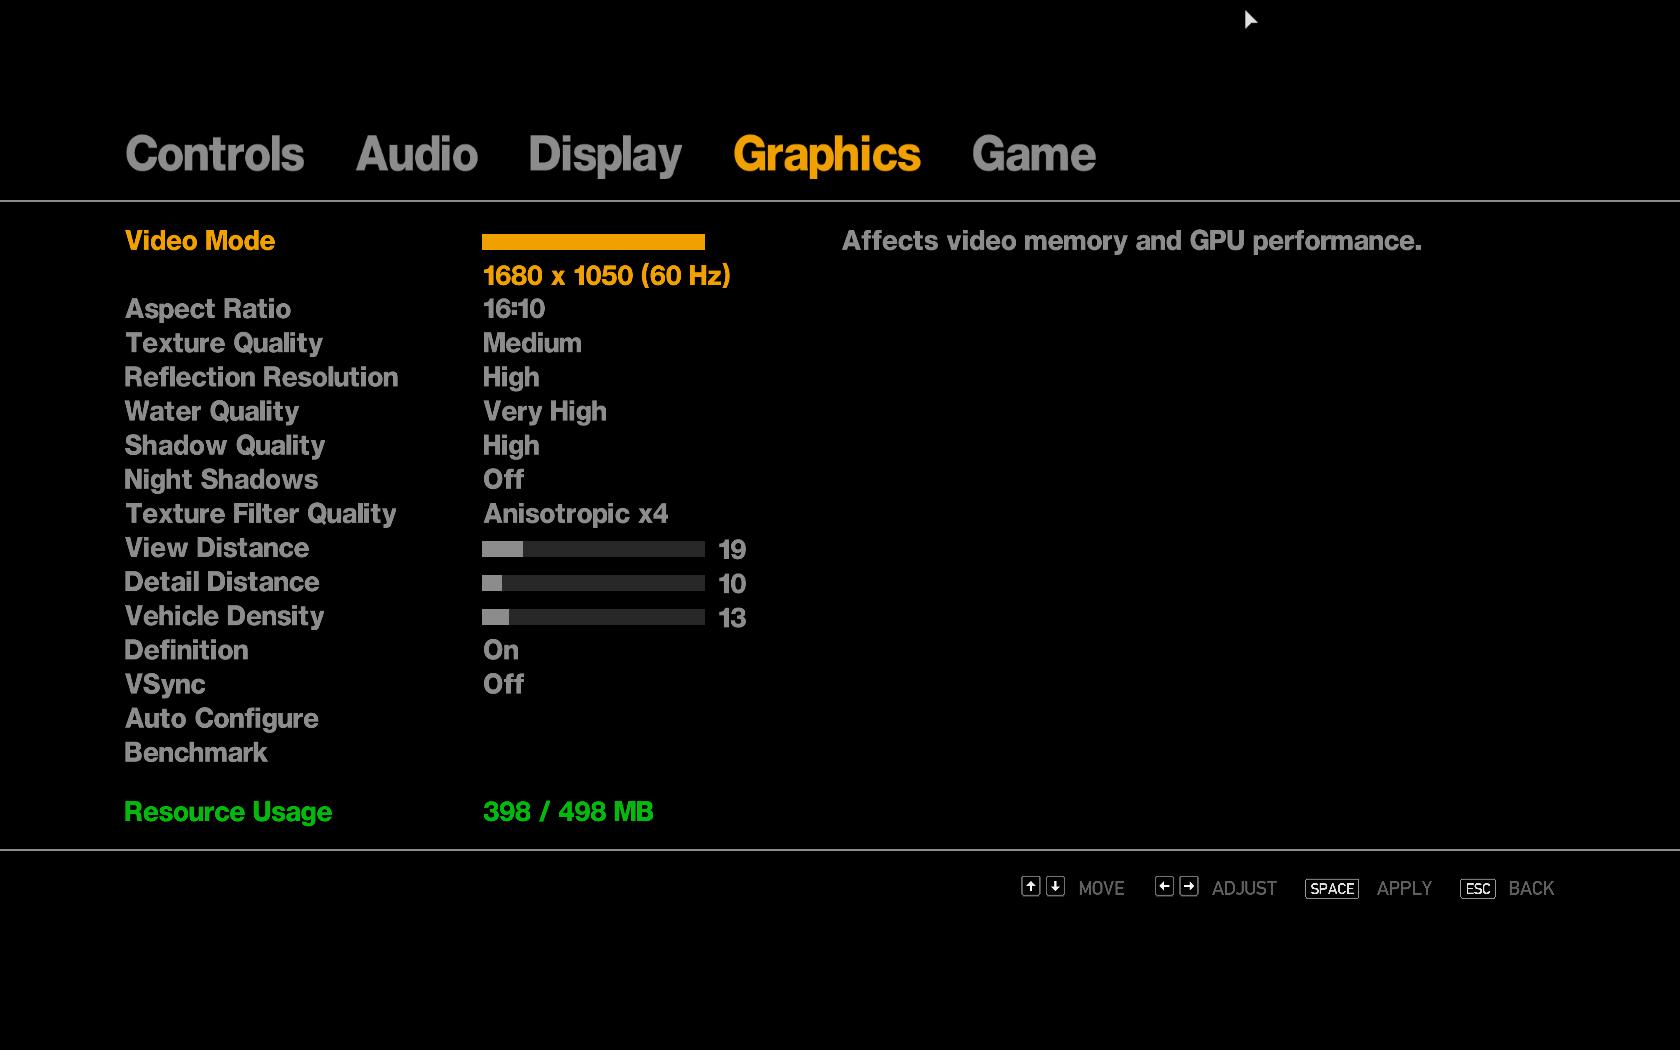Run Auto Configure
This screenshot has height=1050, width=1680.
[x=221, y=718]
